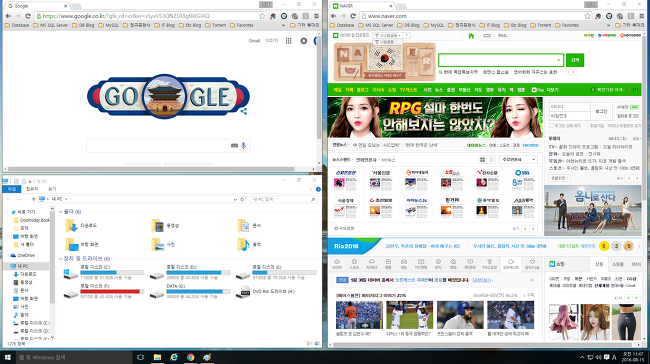The image size is (650, 364).
Task: Open the Google apps grid icon
Action: tap(288, 41)
